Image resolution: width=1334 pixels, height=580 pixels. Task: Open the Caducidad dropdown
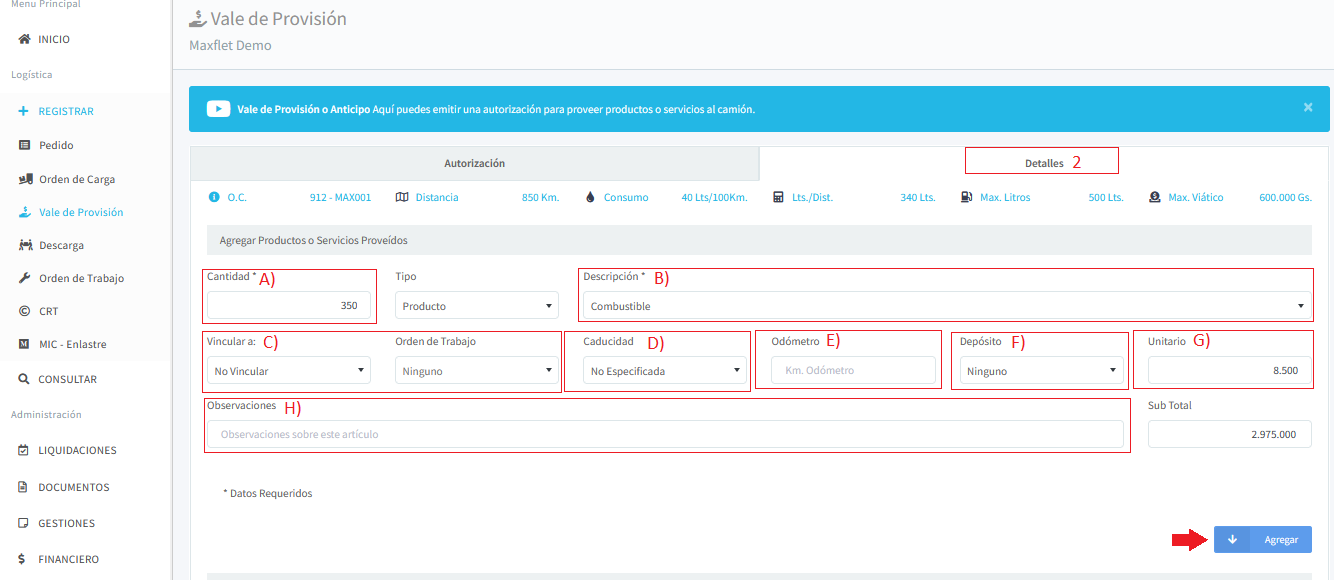point(664,371)
